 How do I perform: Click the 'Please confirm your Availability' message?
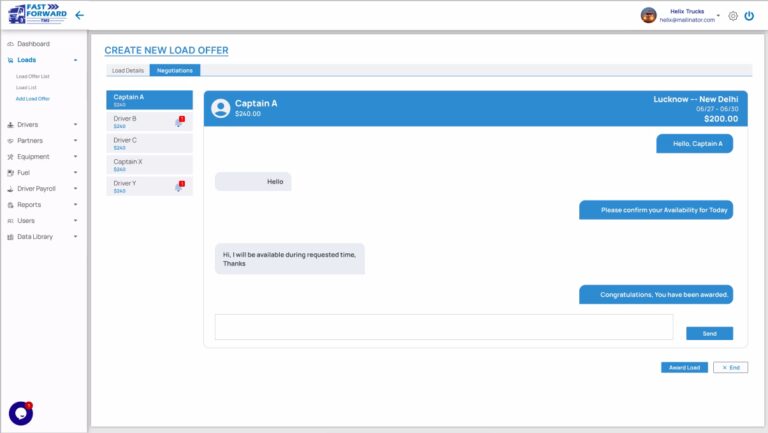pyautogui.click(x=656, y=210)
